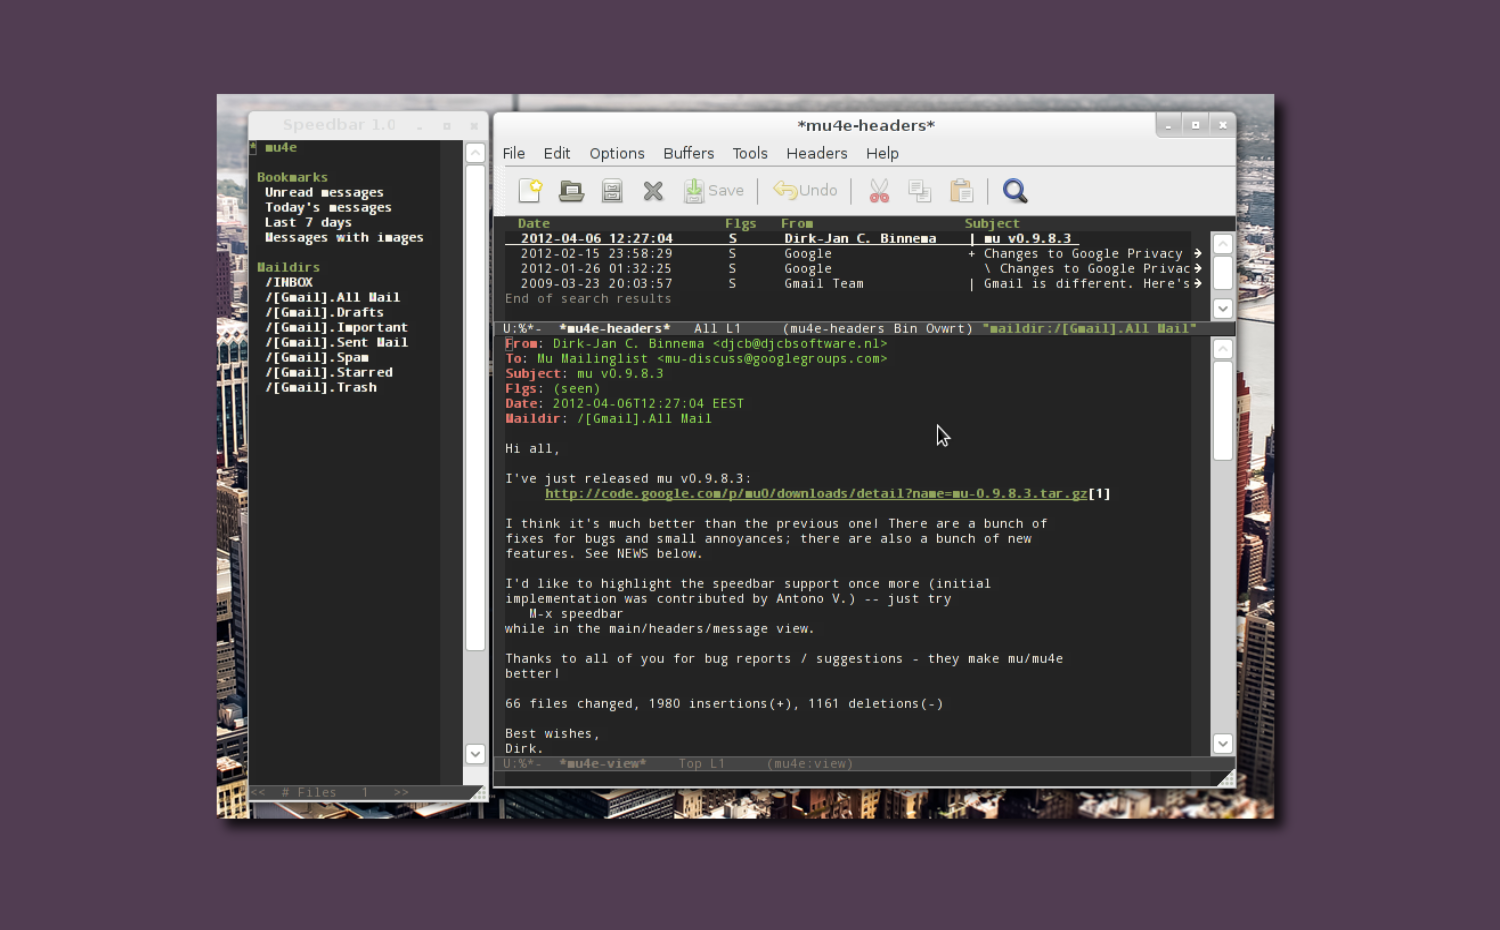The height and width of the screenshot is (930, 1500).
Task: Open the Buffers menu
Action: [x=689, y=153]
